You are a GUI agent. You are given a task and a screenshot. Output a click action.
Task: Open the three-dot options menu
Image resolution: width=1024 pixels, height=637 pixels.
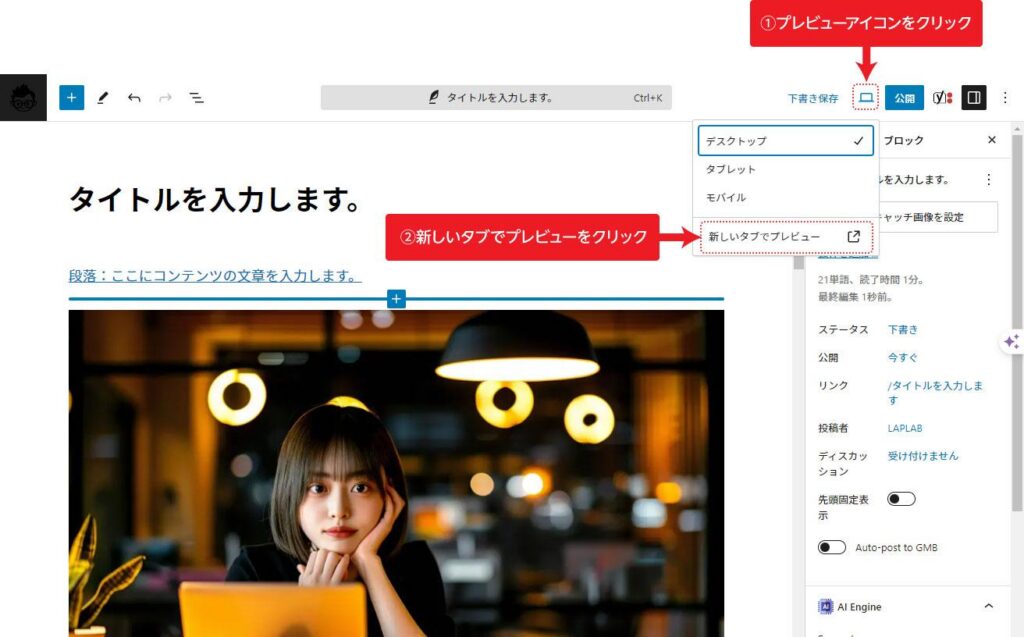pyautogui.click(x=1005, y=97)
